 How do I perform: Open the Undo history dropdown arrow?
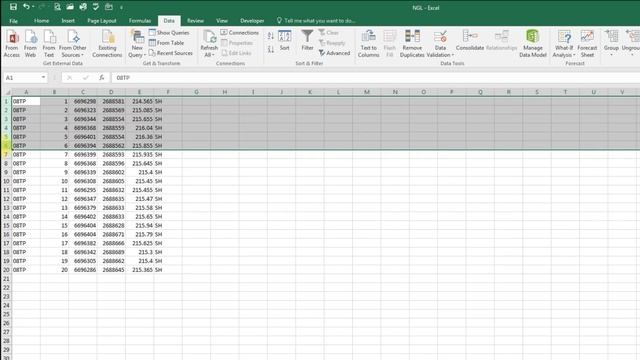(x=33, y=7)
